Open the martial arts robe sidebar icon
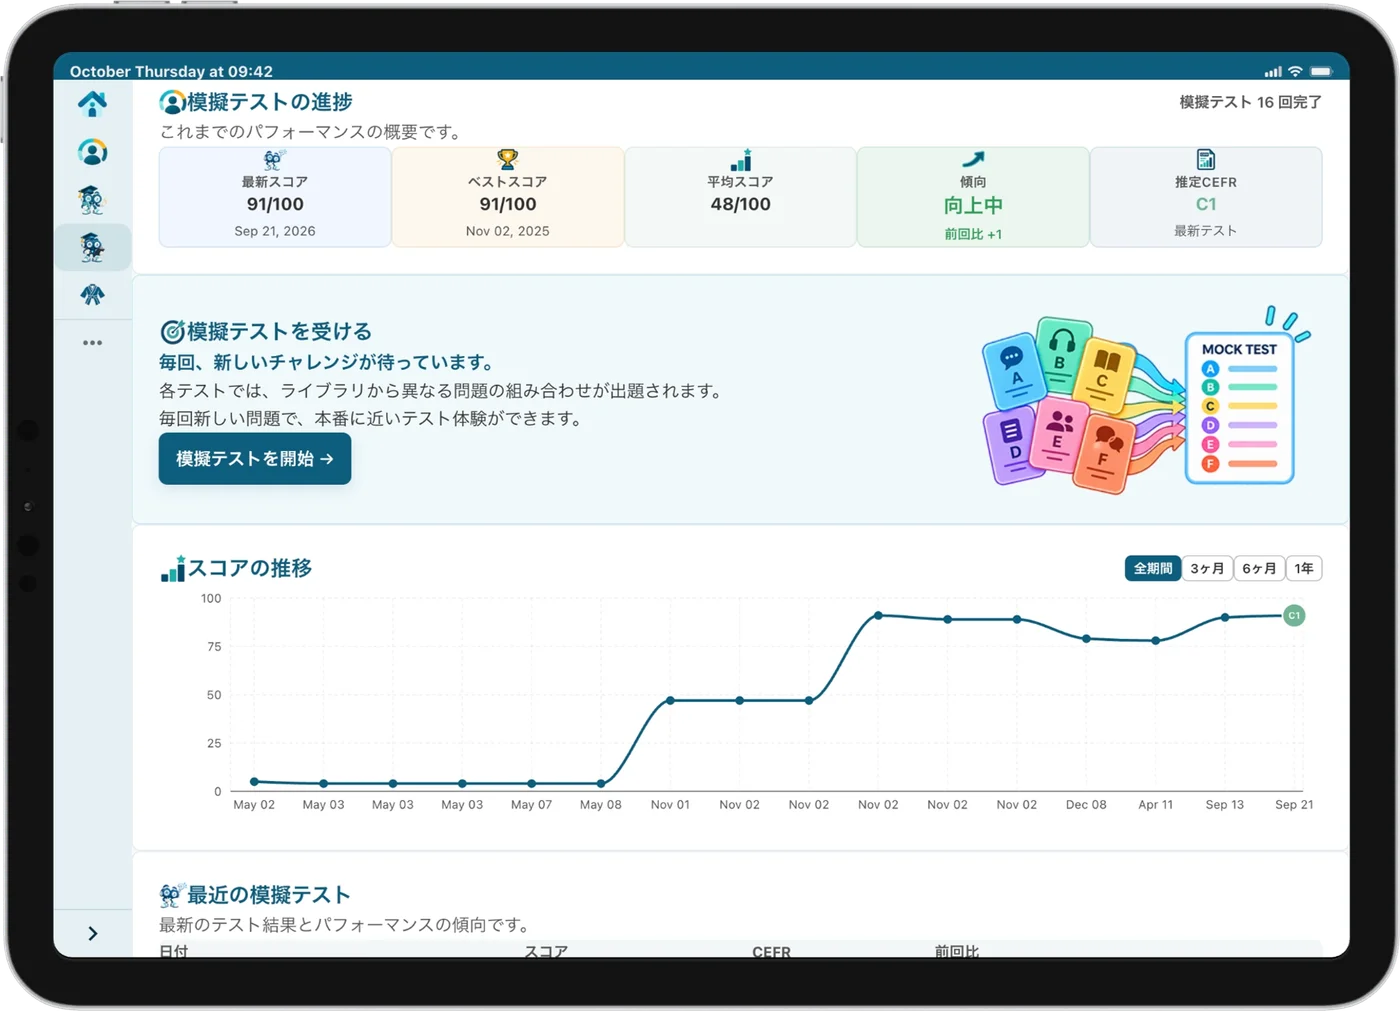This screenshot has width=1400, height=1011. click(x=92, y=295)
